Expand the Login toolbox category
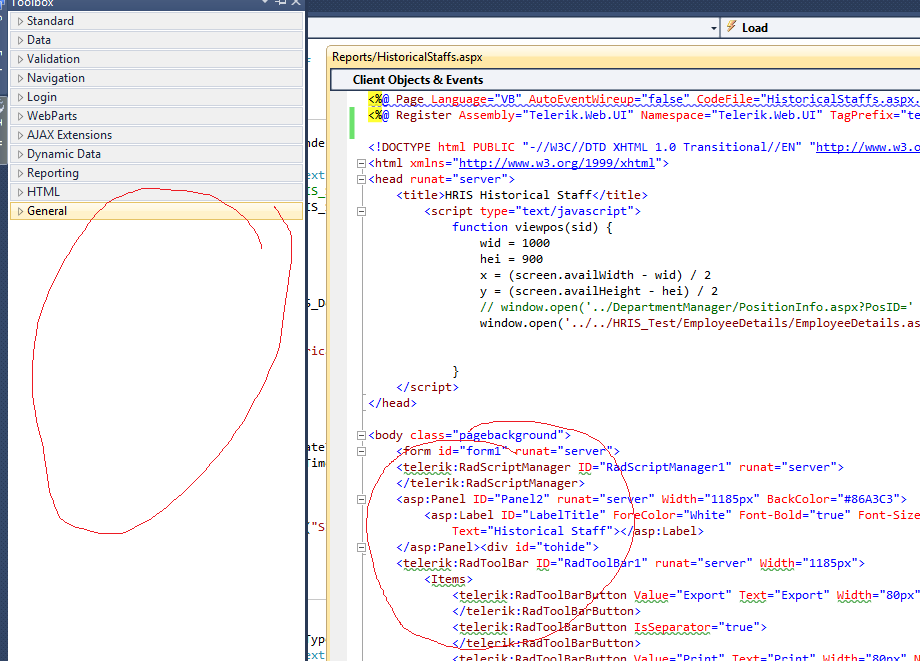This screenshot has width=920, height=661. point(156,97)
